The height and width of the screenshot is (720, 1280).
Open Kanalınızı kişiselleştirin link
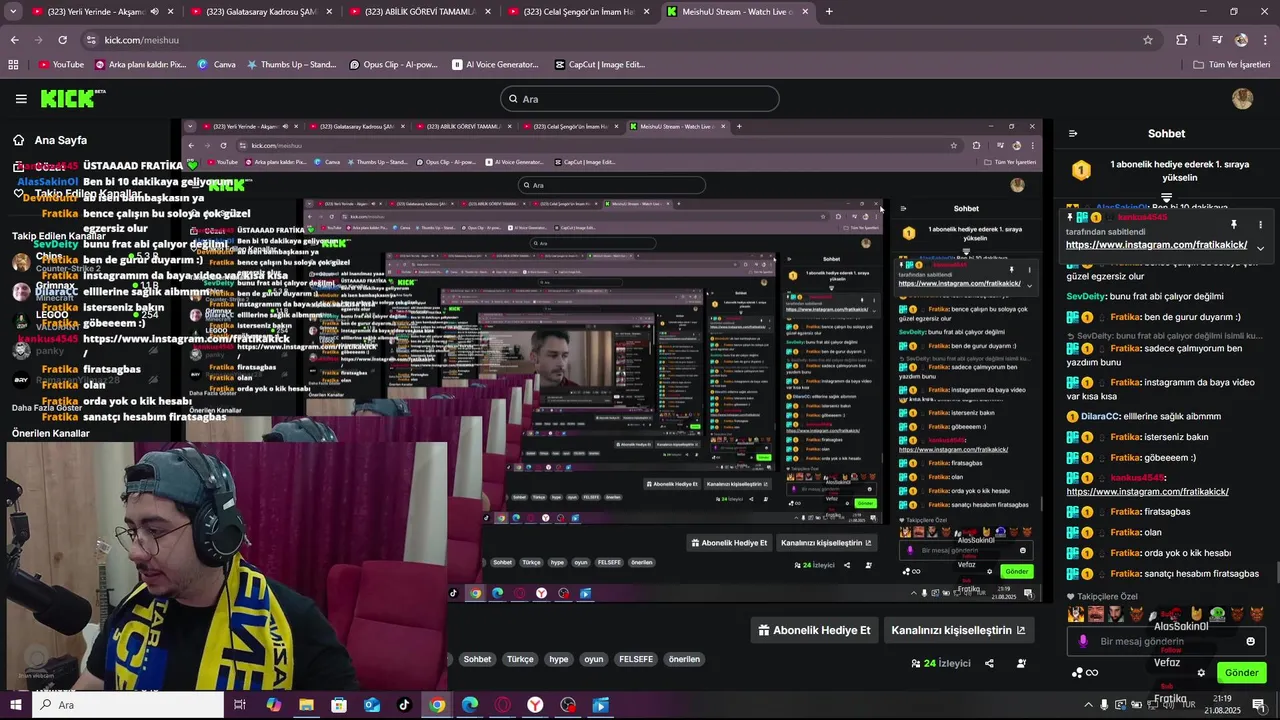tap(958, 630)
